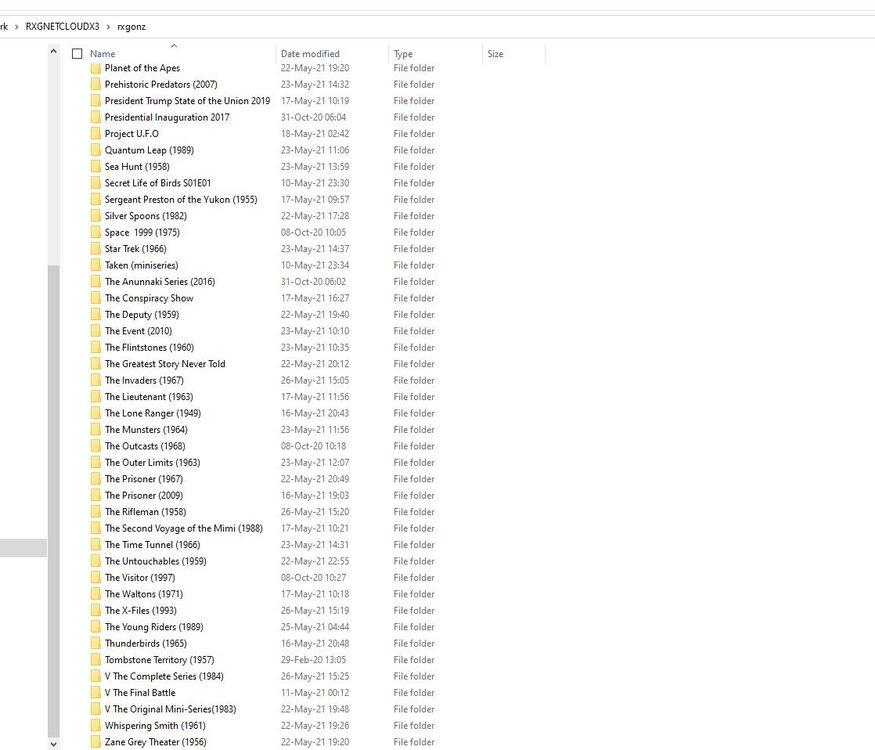Select the Taken (miniseries) folder icon
Screen dimensions: 875x750
[x=96, y=266]
